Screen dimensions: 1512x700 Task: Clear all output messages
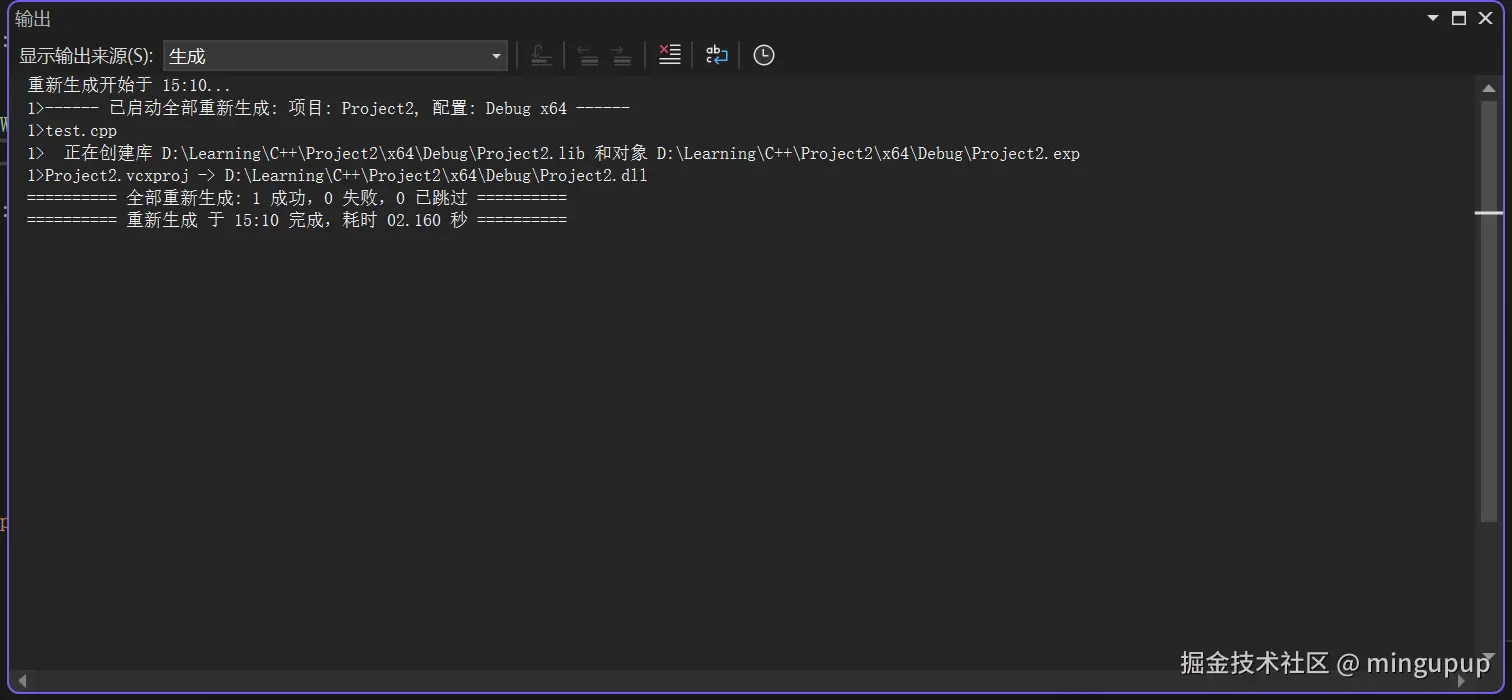point(669,55)
